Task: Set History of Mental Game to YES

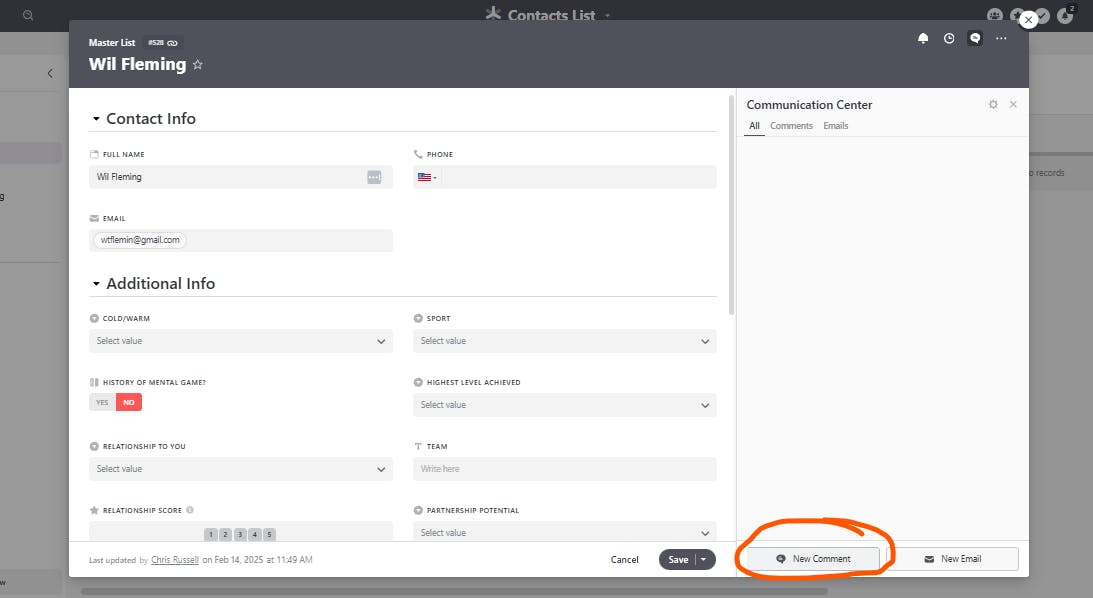Action: coord(102,402)
